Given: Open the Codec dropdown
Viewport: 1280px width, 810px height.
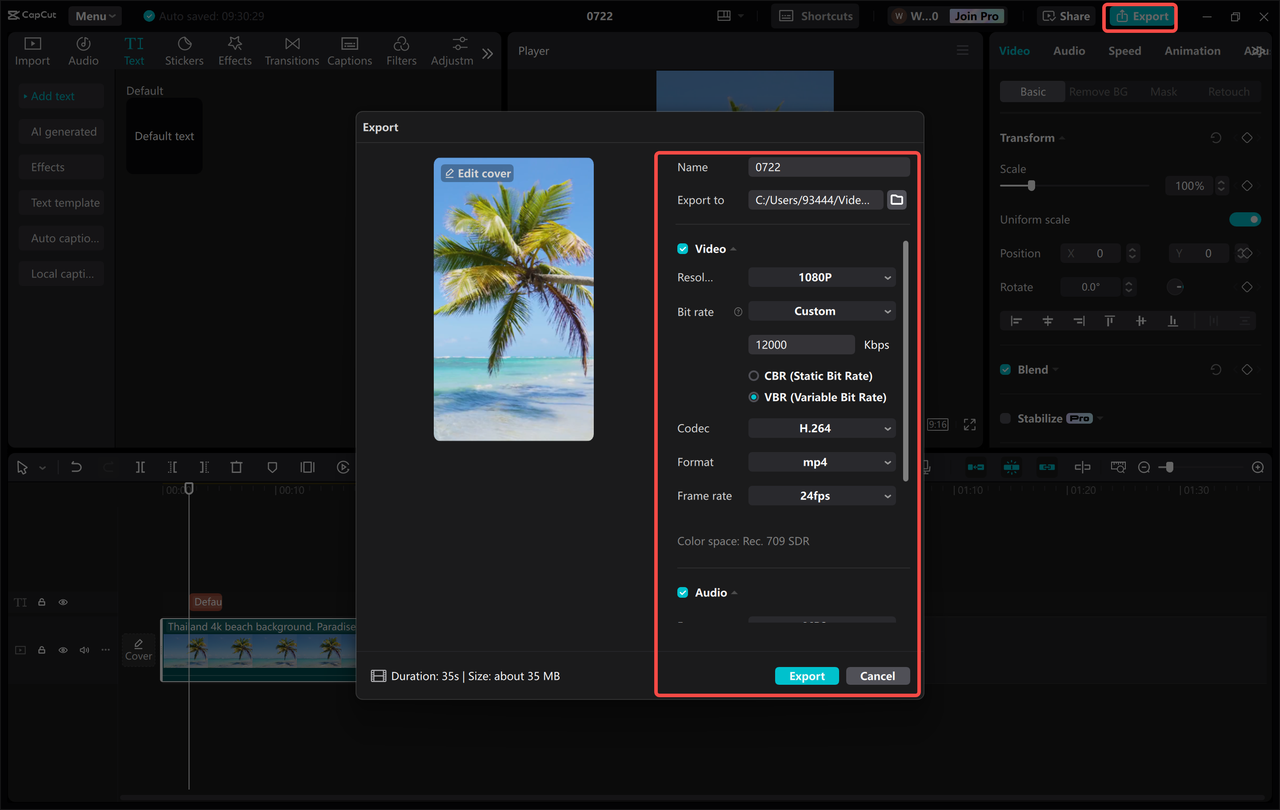Looking at the screenshot, I should pyautogui.click(x=822, y=428).
